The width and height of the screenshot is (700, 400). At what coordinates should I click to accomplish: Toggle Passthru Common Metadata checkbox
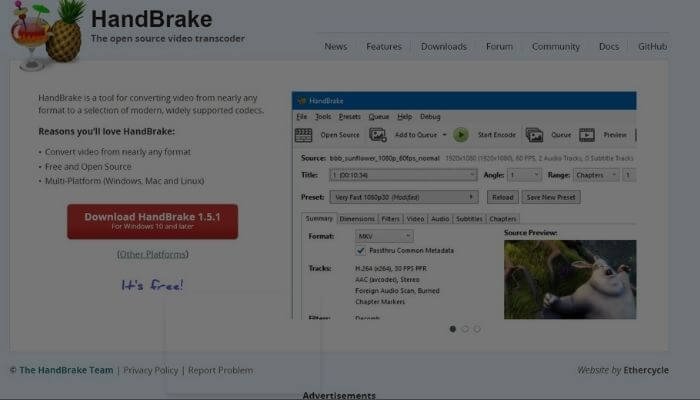(x=361, y=250)
